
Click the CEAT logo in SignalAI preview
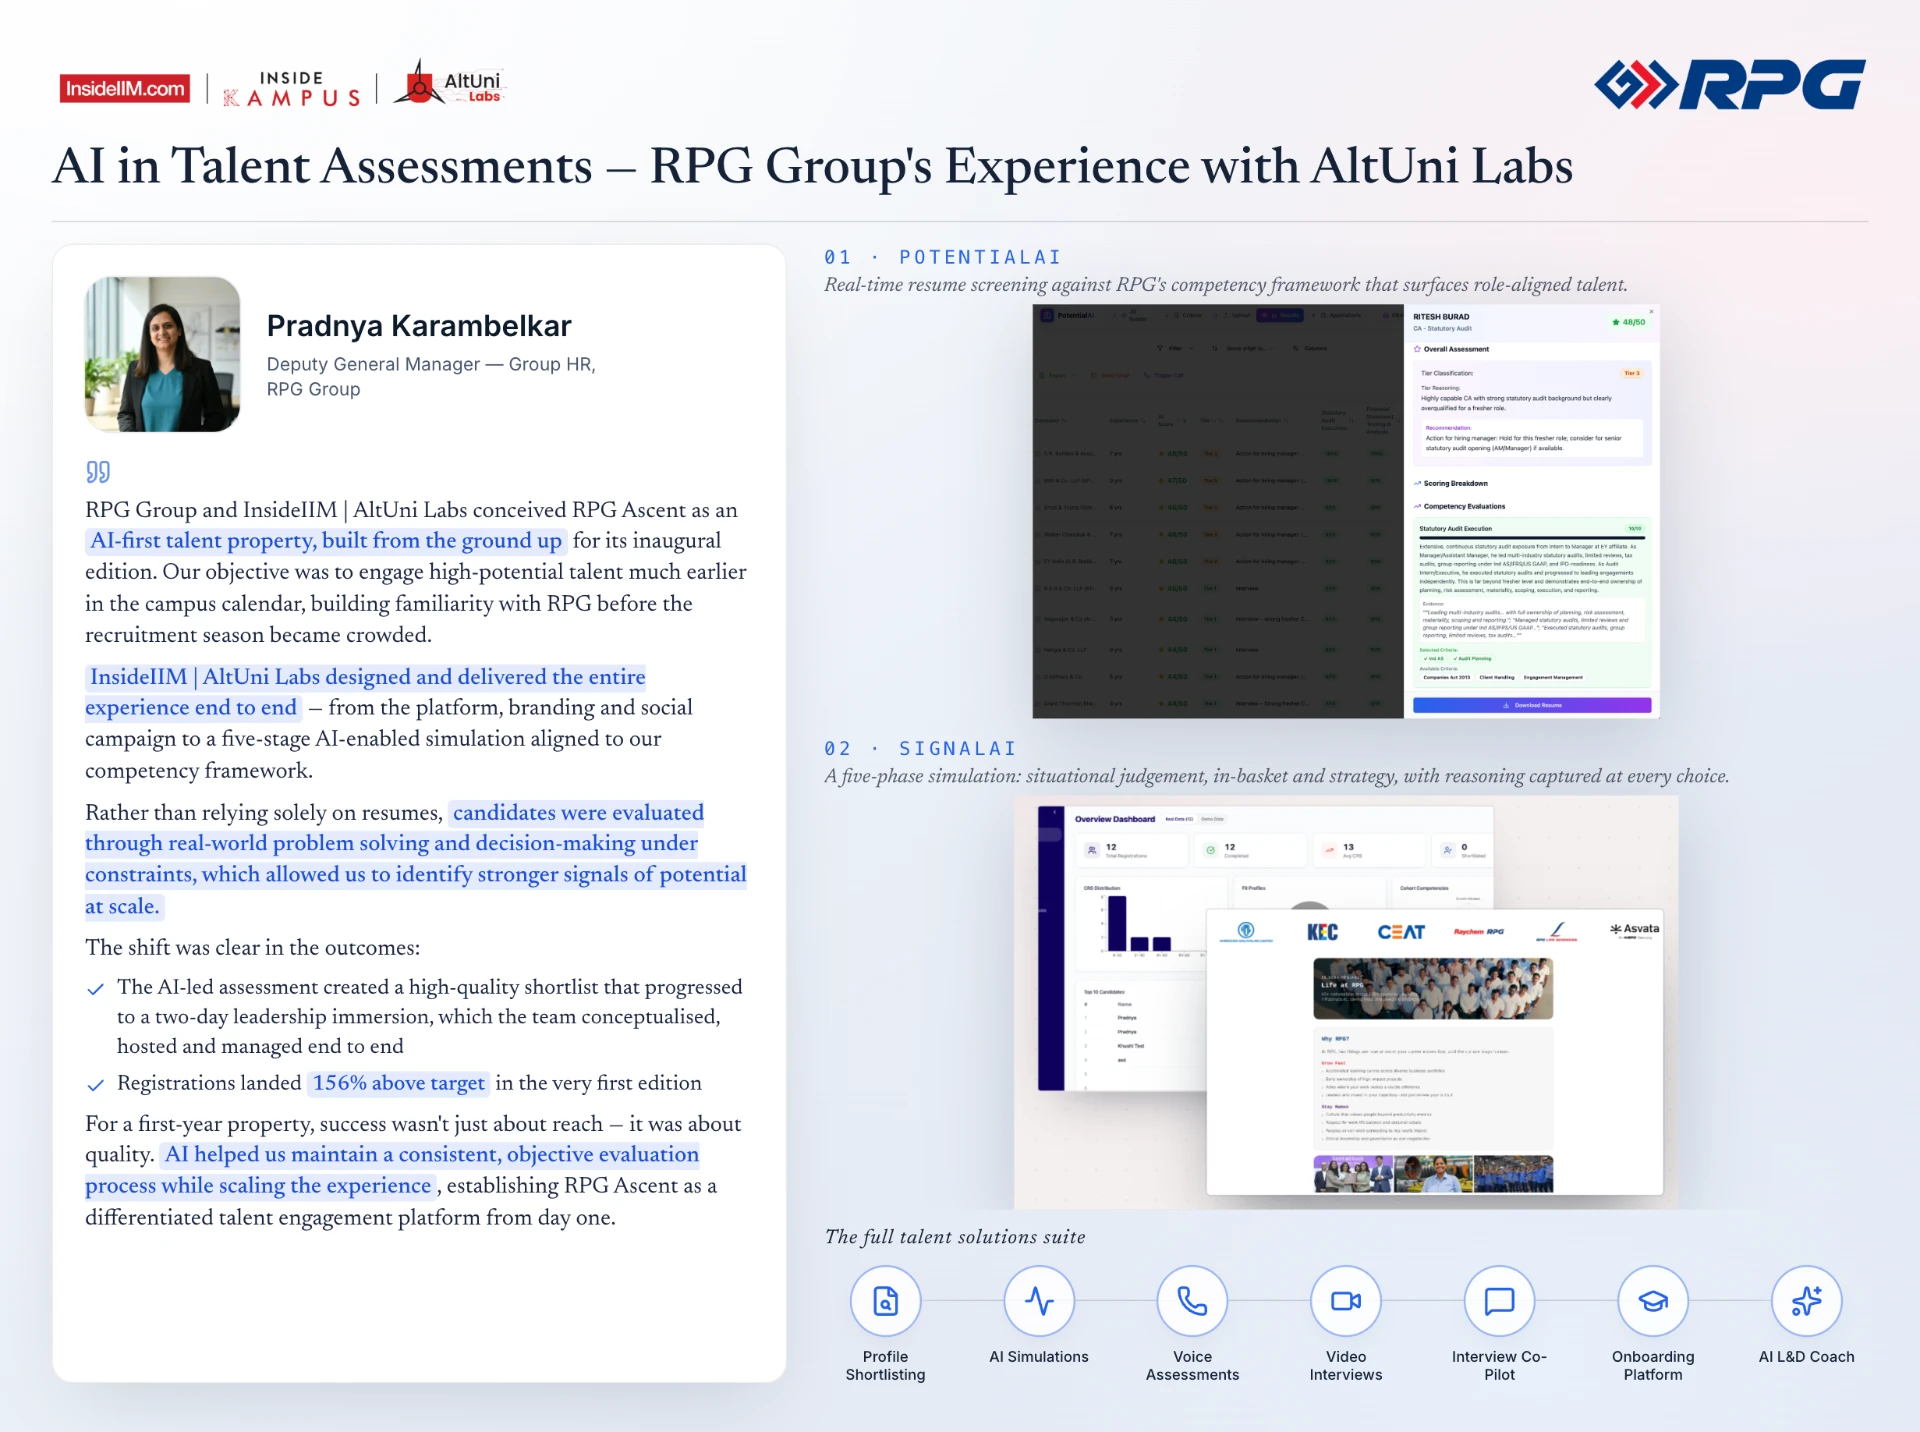[1401, 931]
